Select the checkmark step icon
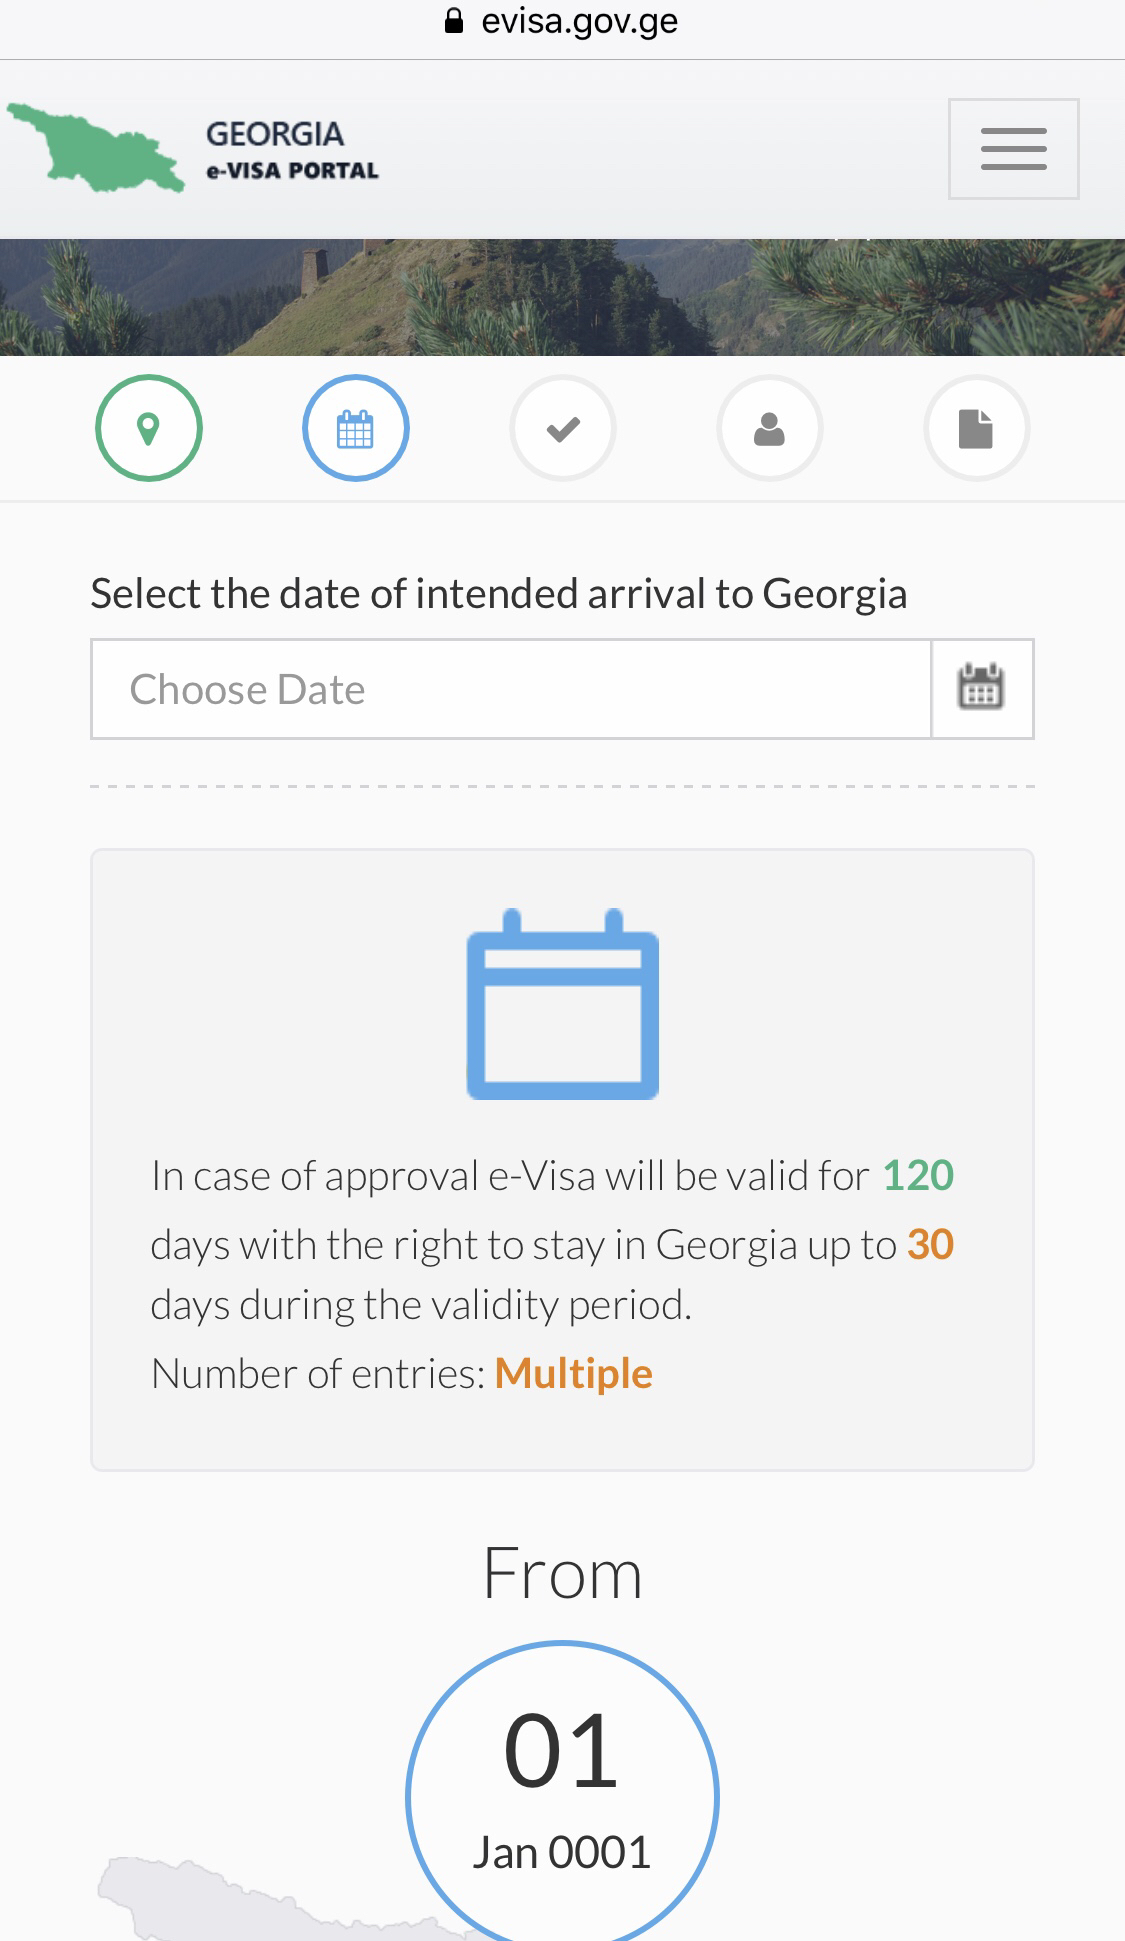 click(563, 429)
